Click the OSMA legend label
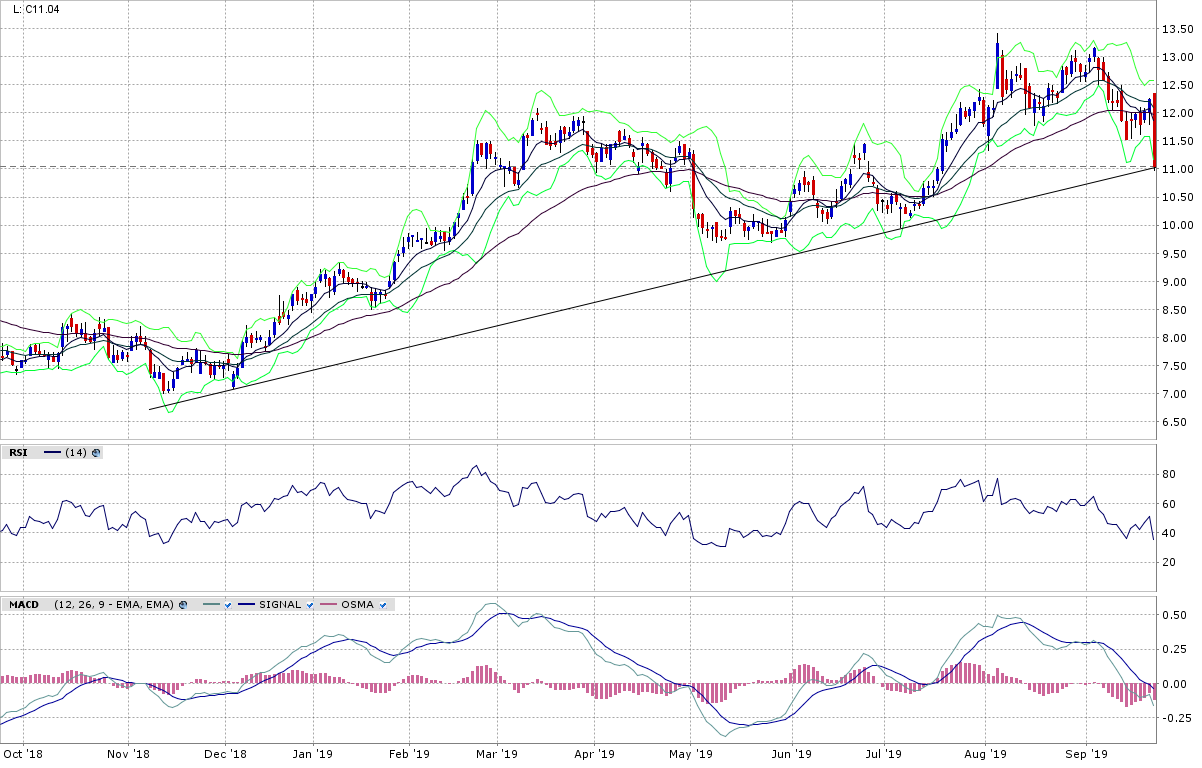 click(x=359, y=605)
